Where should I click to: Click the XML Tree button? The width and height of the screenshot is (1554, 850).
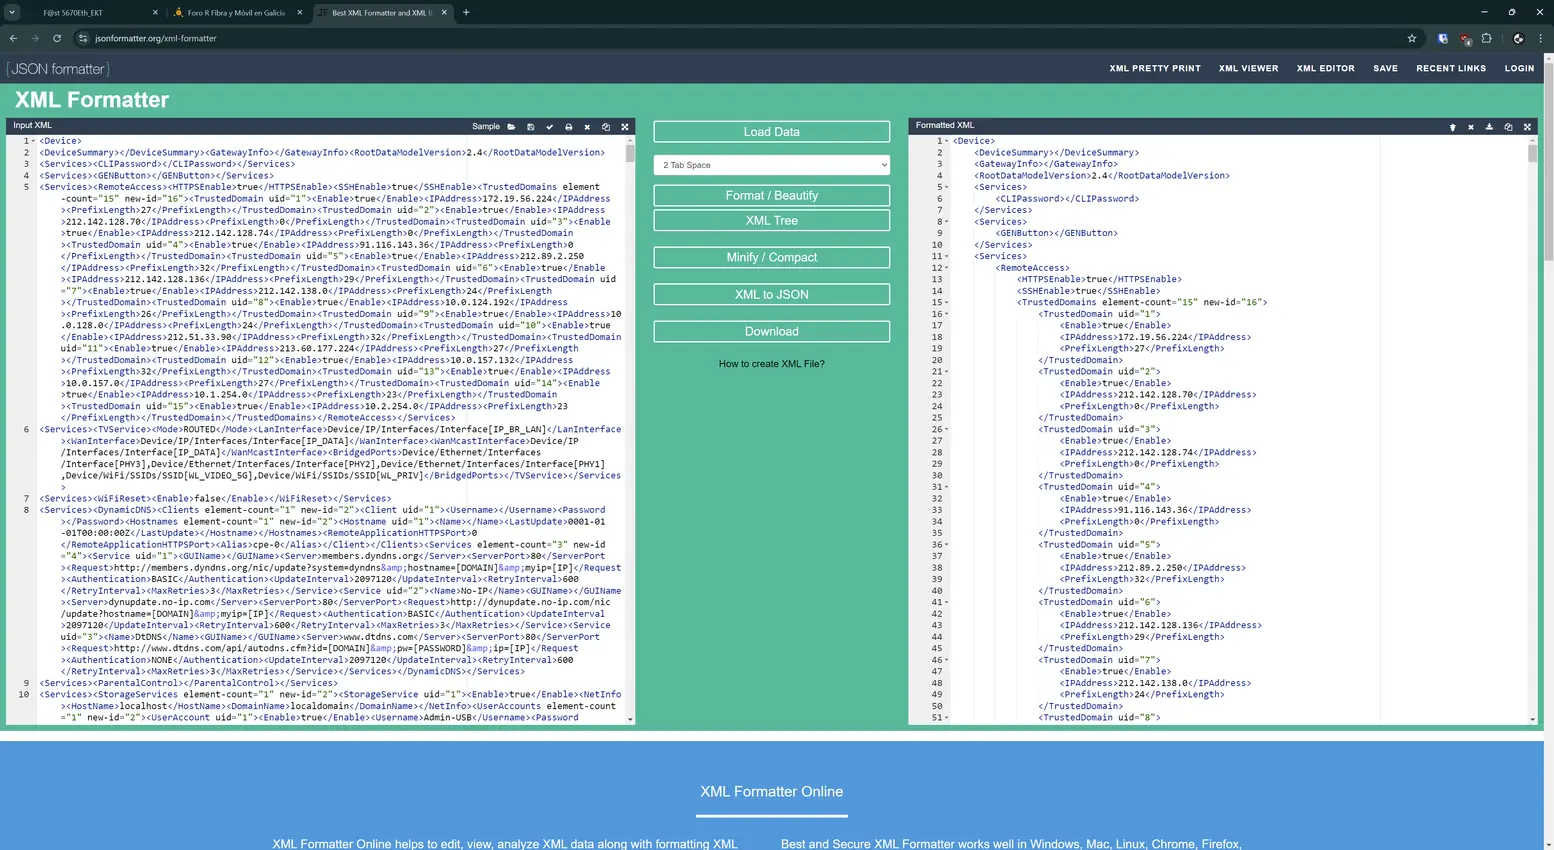click(x=771, y=220)
